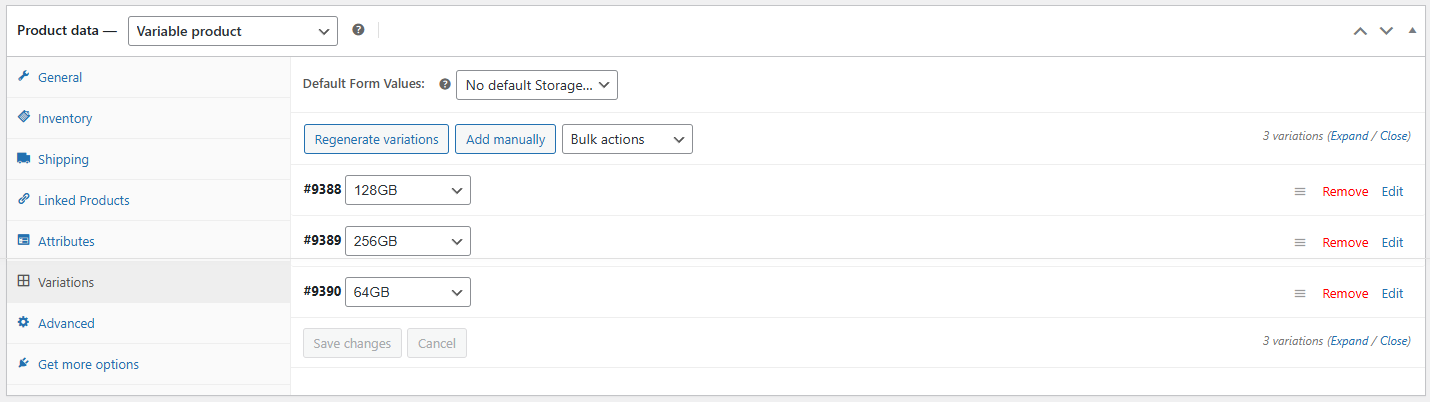Open the No default Storage dropdown
Screen dimensions: 1430x402
(x=537, y=85)
